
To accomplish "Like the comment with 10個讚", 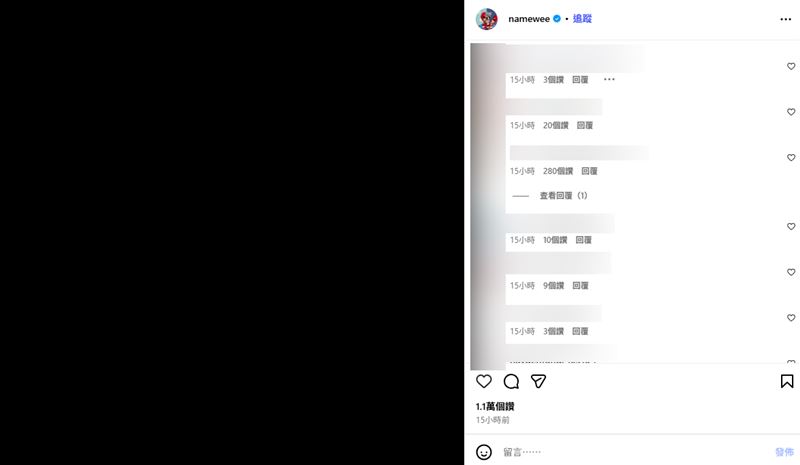I will tap(791, 227).
